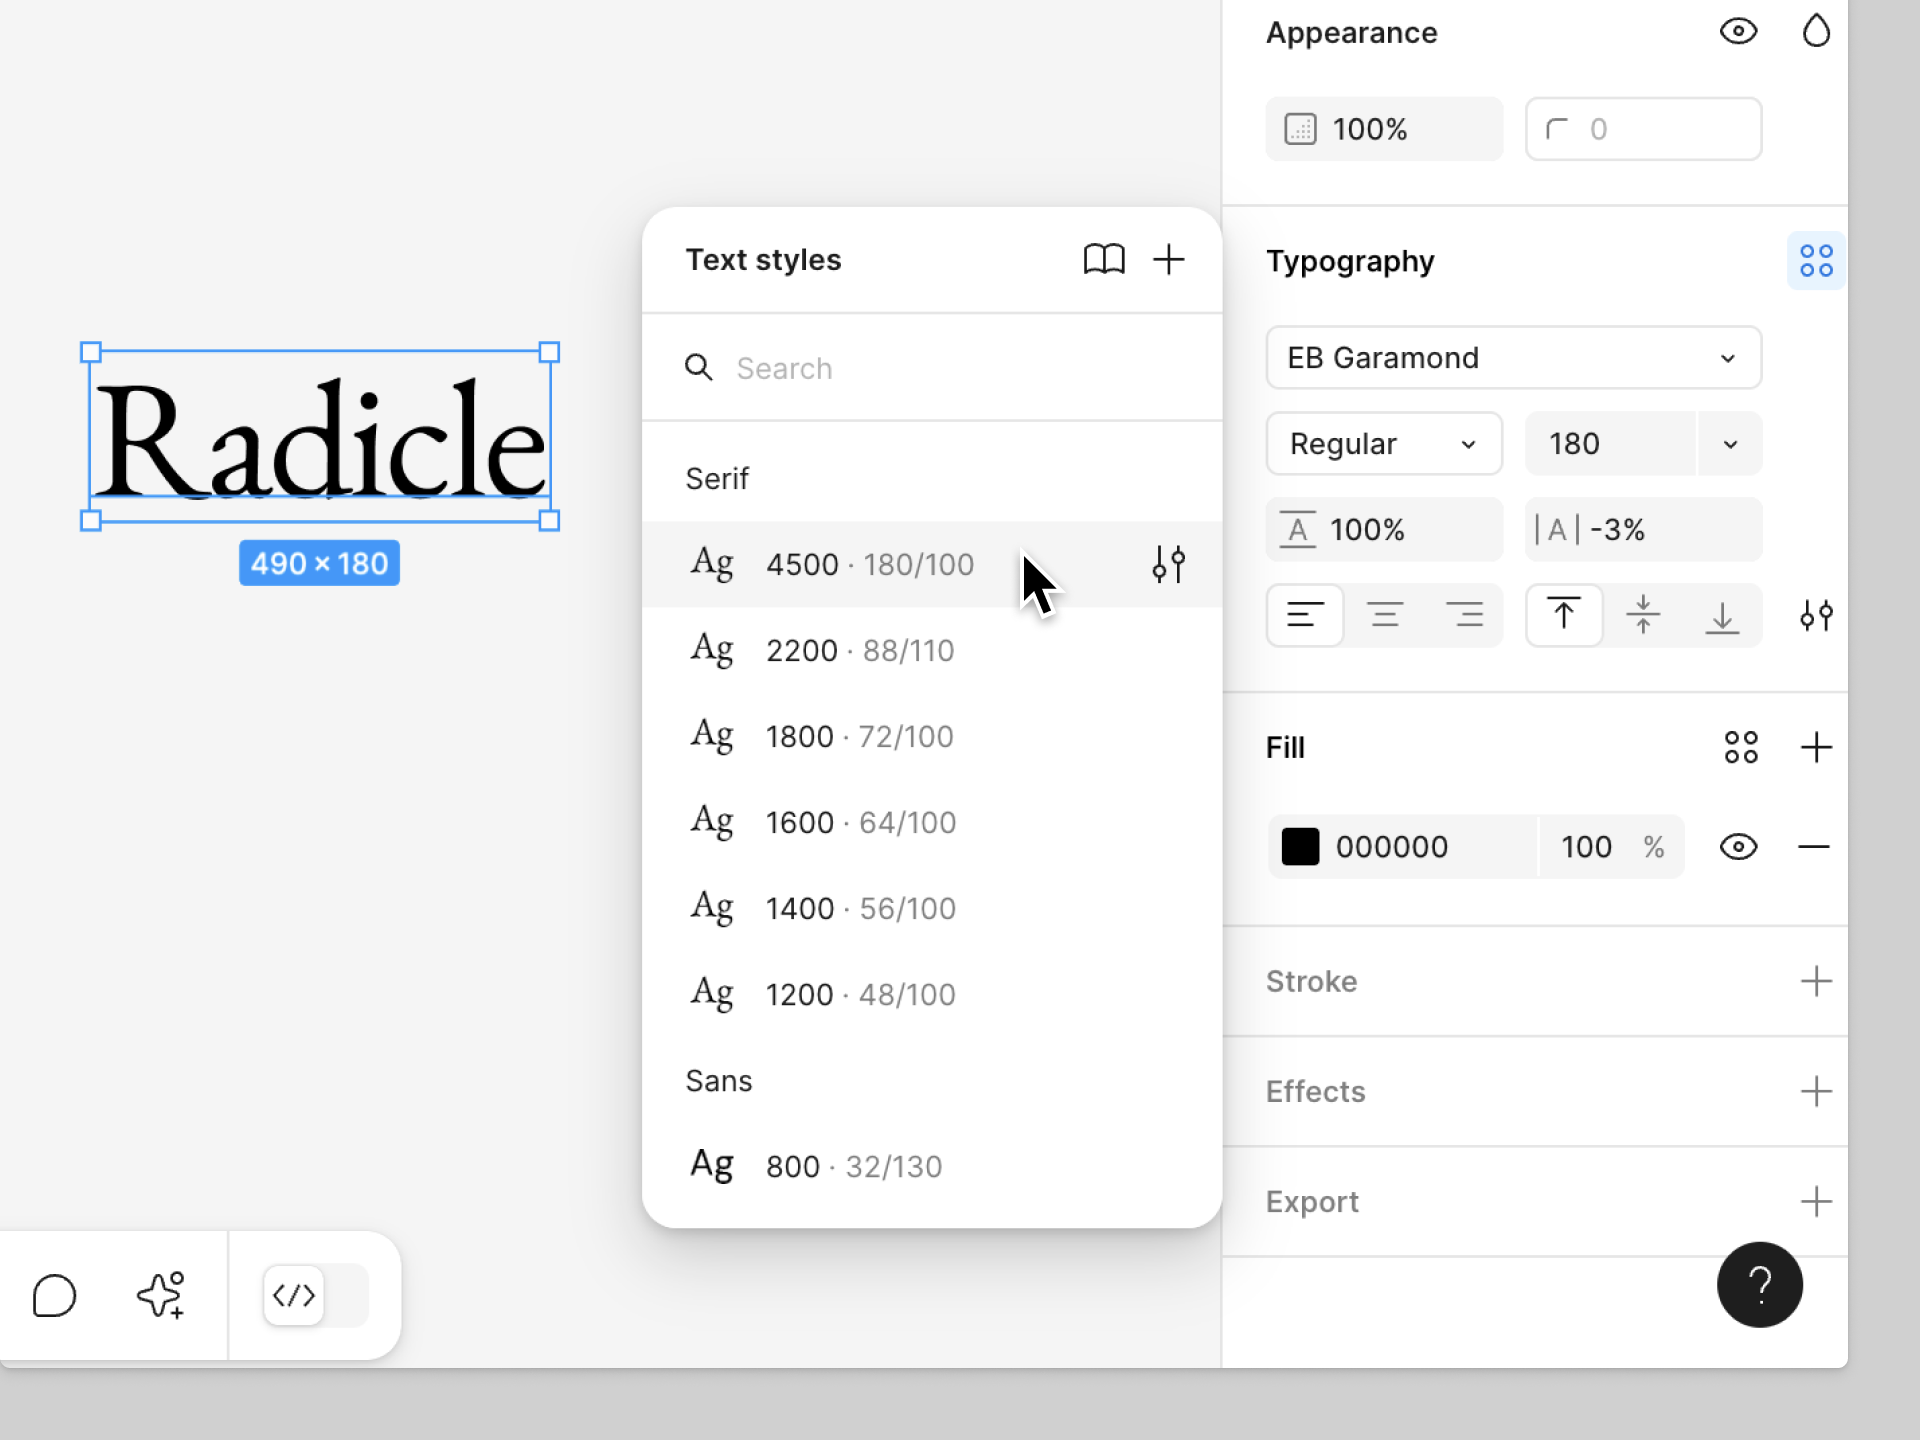Open Fill styles four-dot icon
The image size is (1920, 1440).
coord(1741,747)
